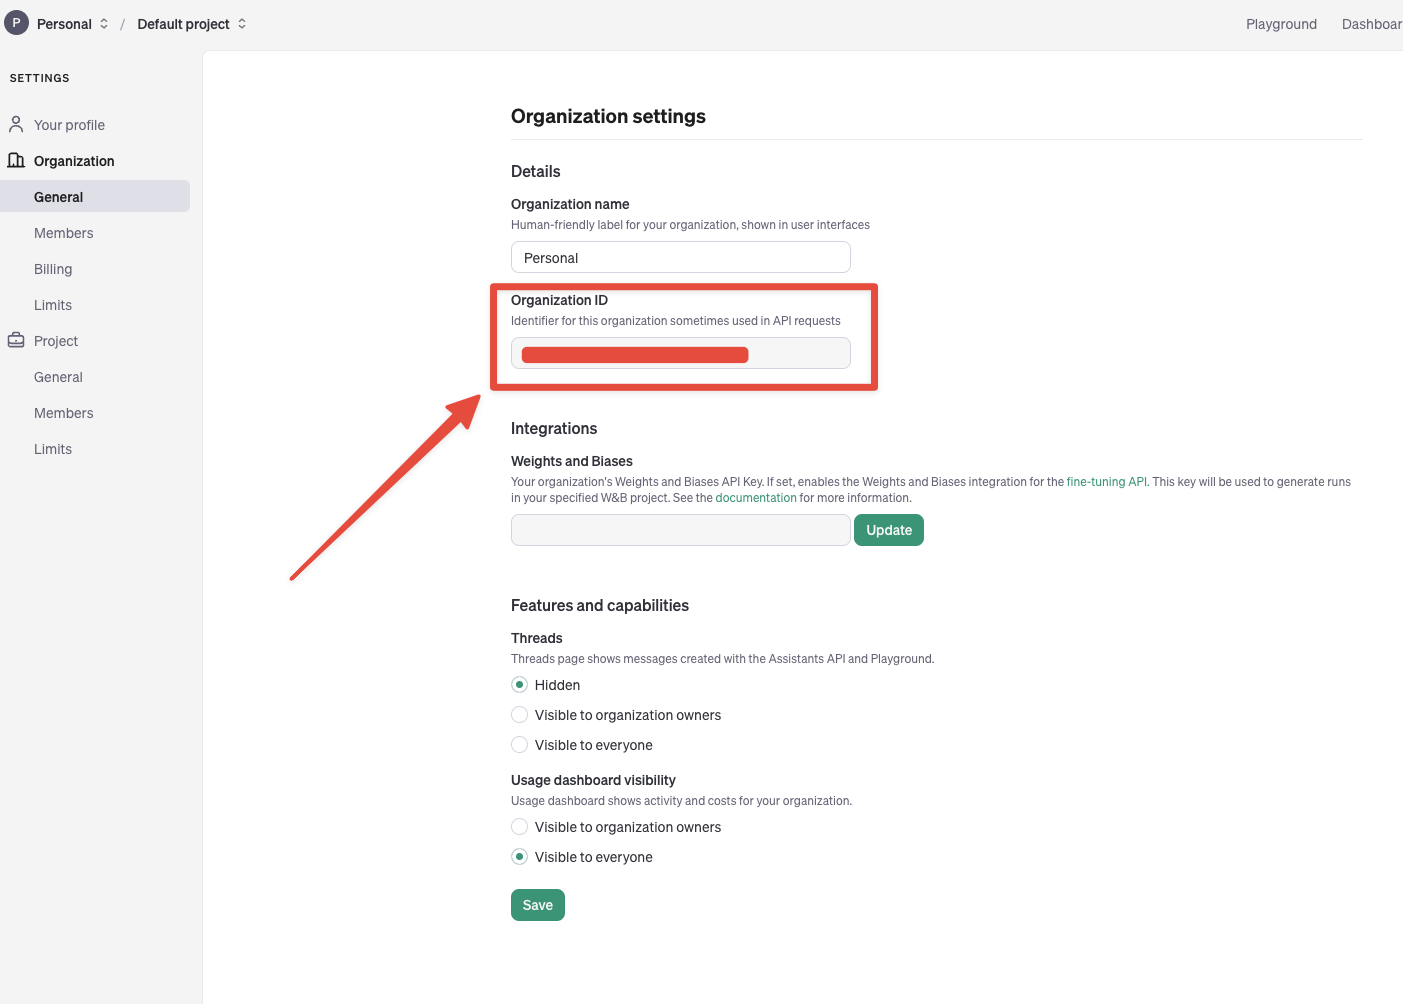Open the Playground tab
Screen dimensions: 1403x1004
point(1281,24)
